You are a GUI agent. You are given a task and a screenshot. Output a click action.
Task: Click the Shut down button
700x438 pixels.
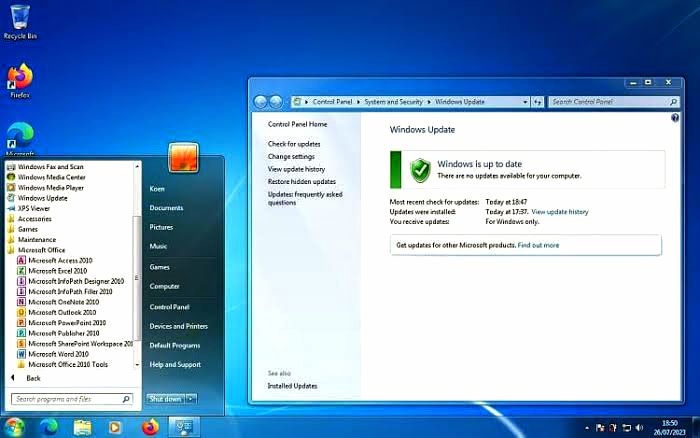pyautogui.click(x=165, y=399)
